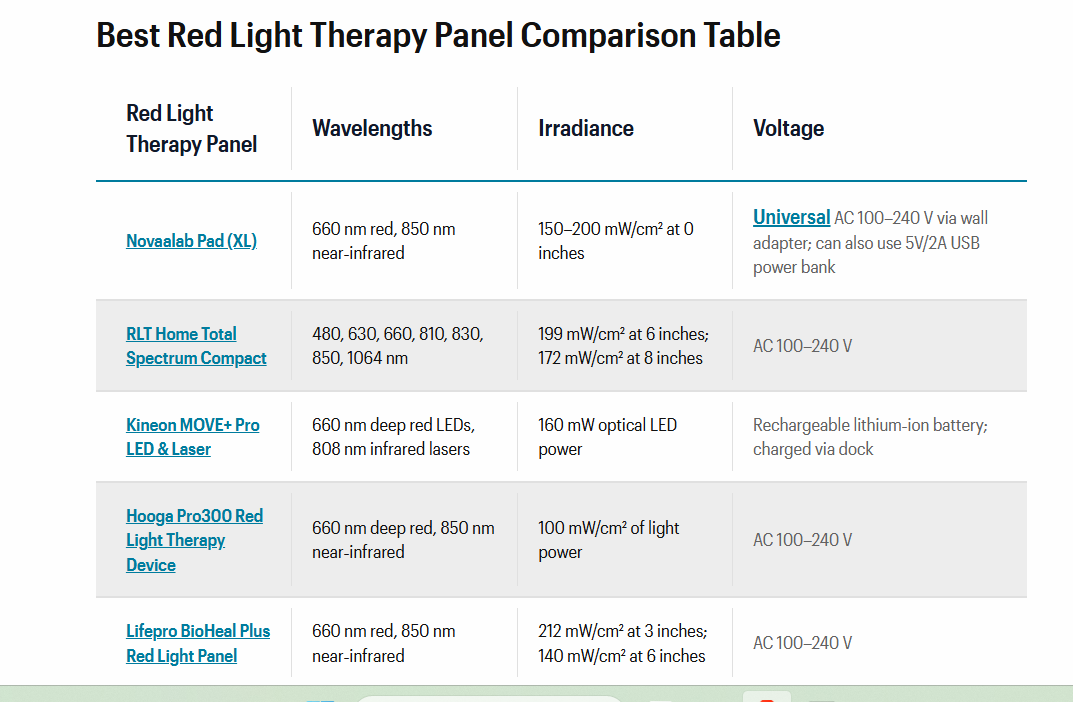
Task: Click AC 100–240 V in Hooga Pro300 row
Action: (x=802, y=540)
